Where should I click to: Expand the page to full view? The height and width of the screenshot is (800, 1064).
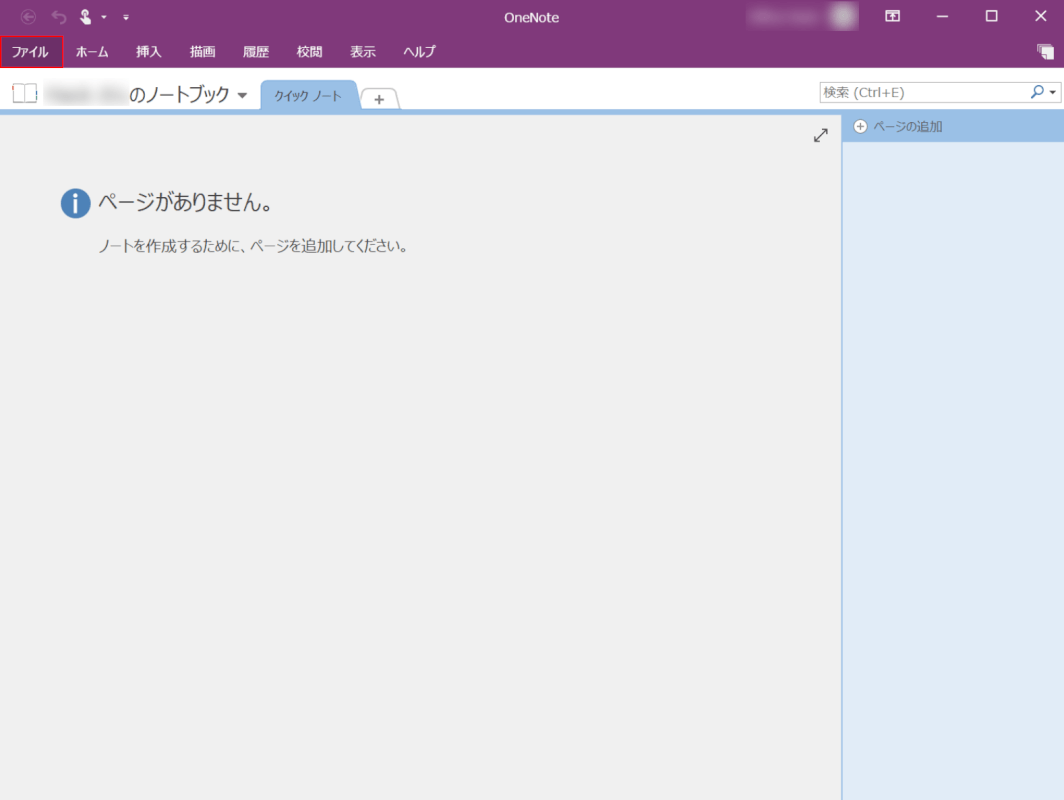pyautogui.click(x=820, y=135)
